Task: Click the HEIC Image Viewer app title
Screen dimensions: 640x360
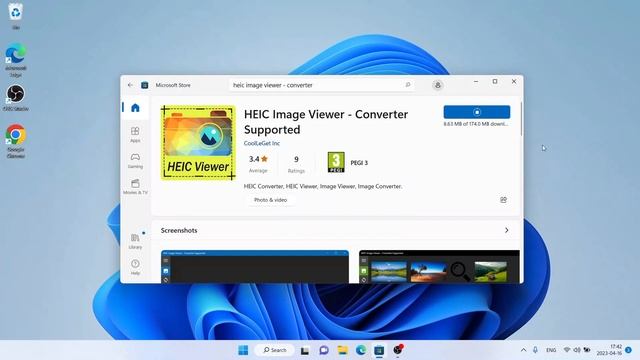Action: pyautogui.click(x=326, y=122)
